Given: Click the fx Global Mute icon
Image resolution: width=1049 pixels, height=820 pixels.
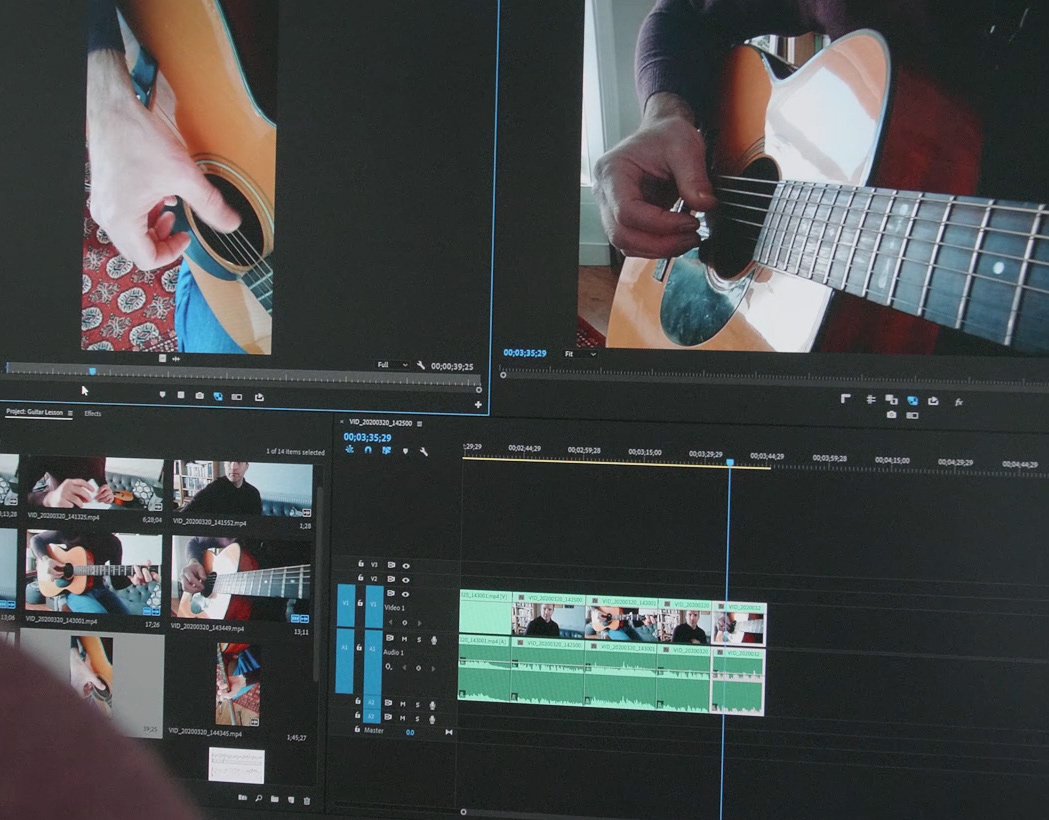Looking at the screenshot, I should click(x=959, y=402).
